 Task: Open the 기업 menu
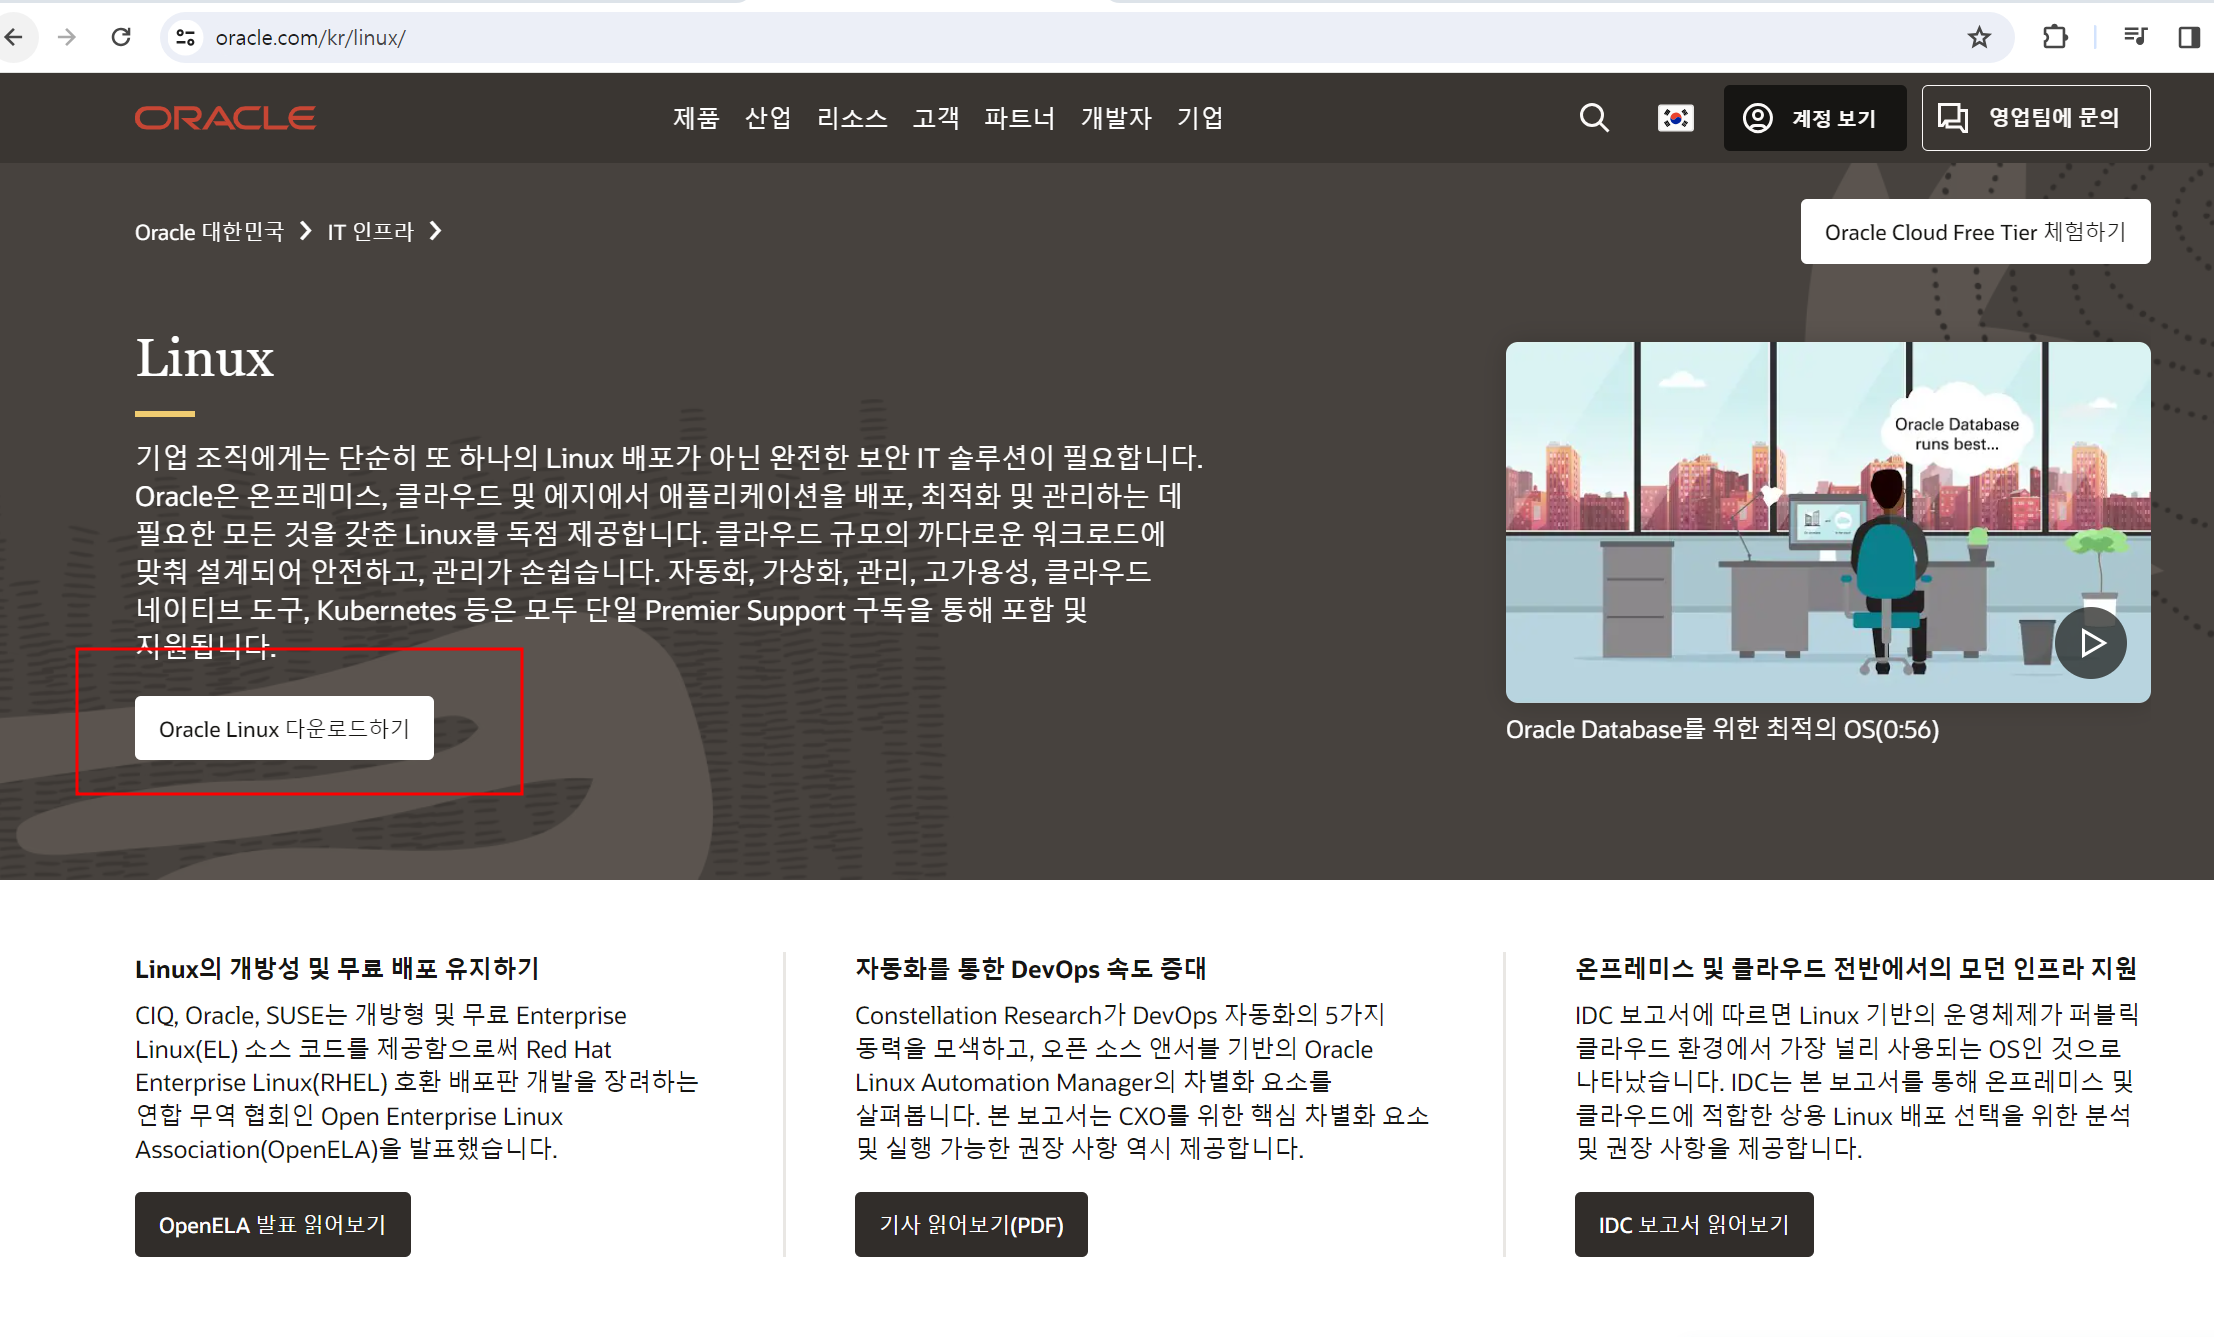tap(1200, 118)
